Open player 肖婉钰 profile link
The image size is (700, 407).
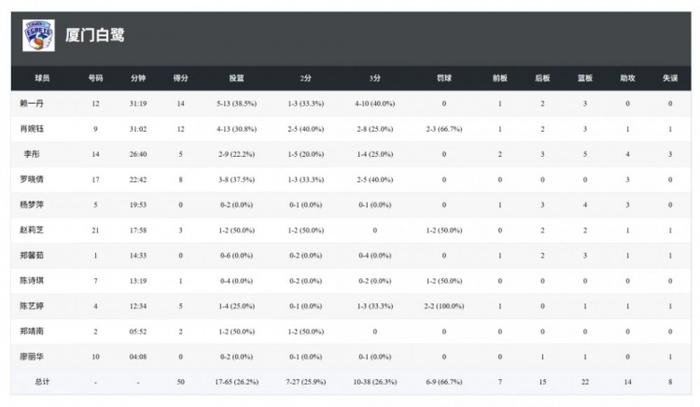(32, 129)
